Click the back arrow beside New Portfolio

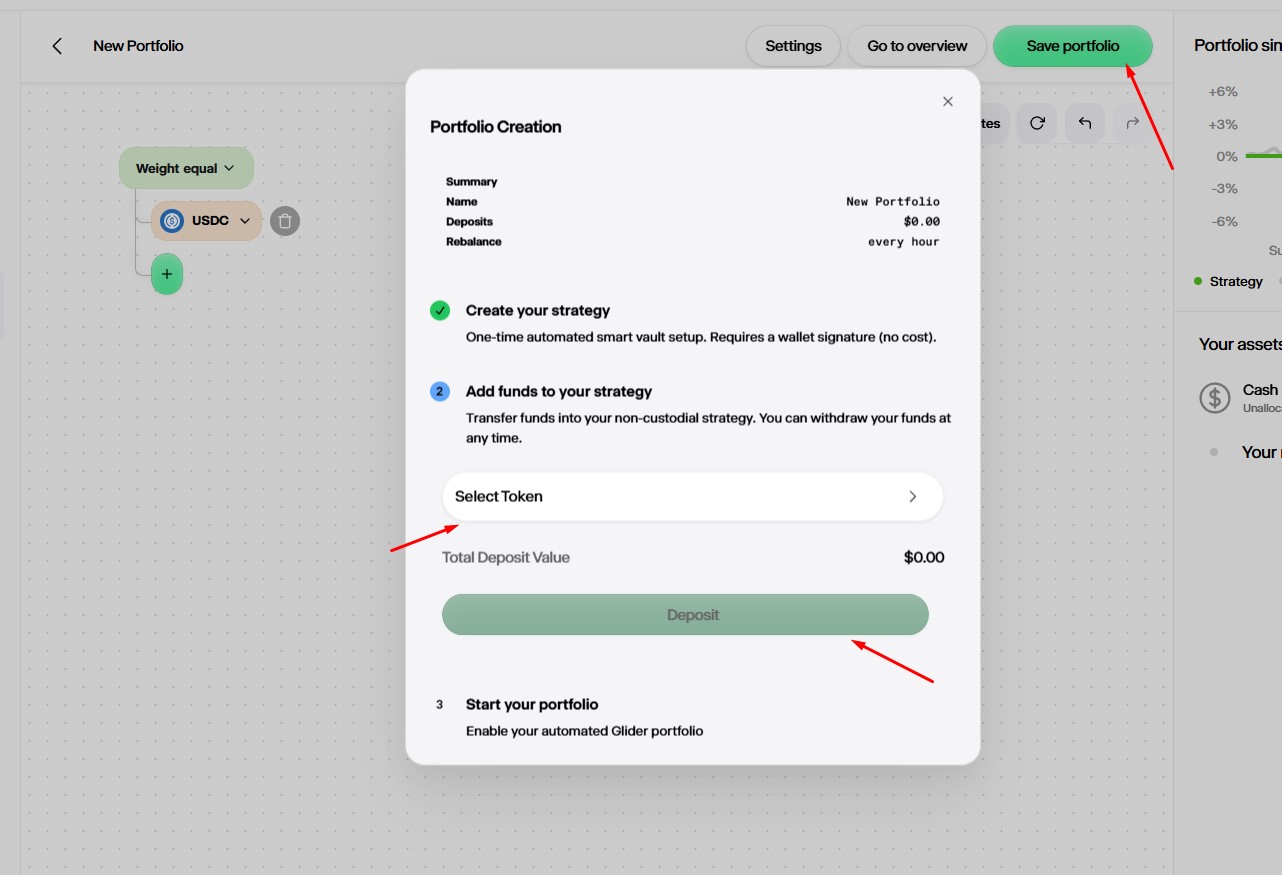tap(57, 46)
